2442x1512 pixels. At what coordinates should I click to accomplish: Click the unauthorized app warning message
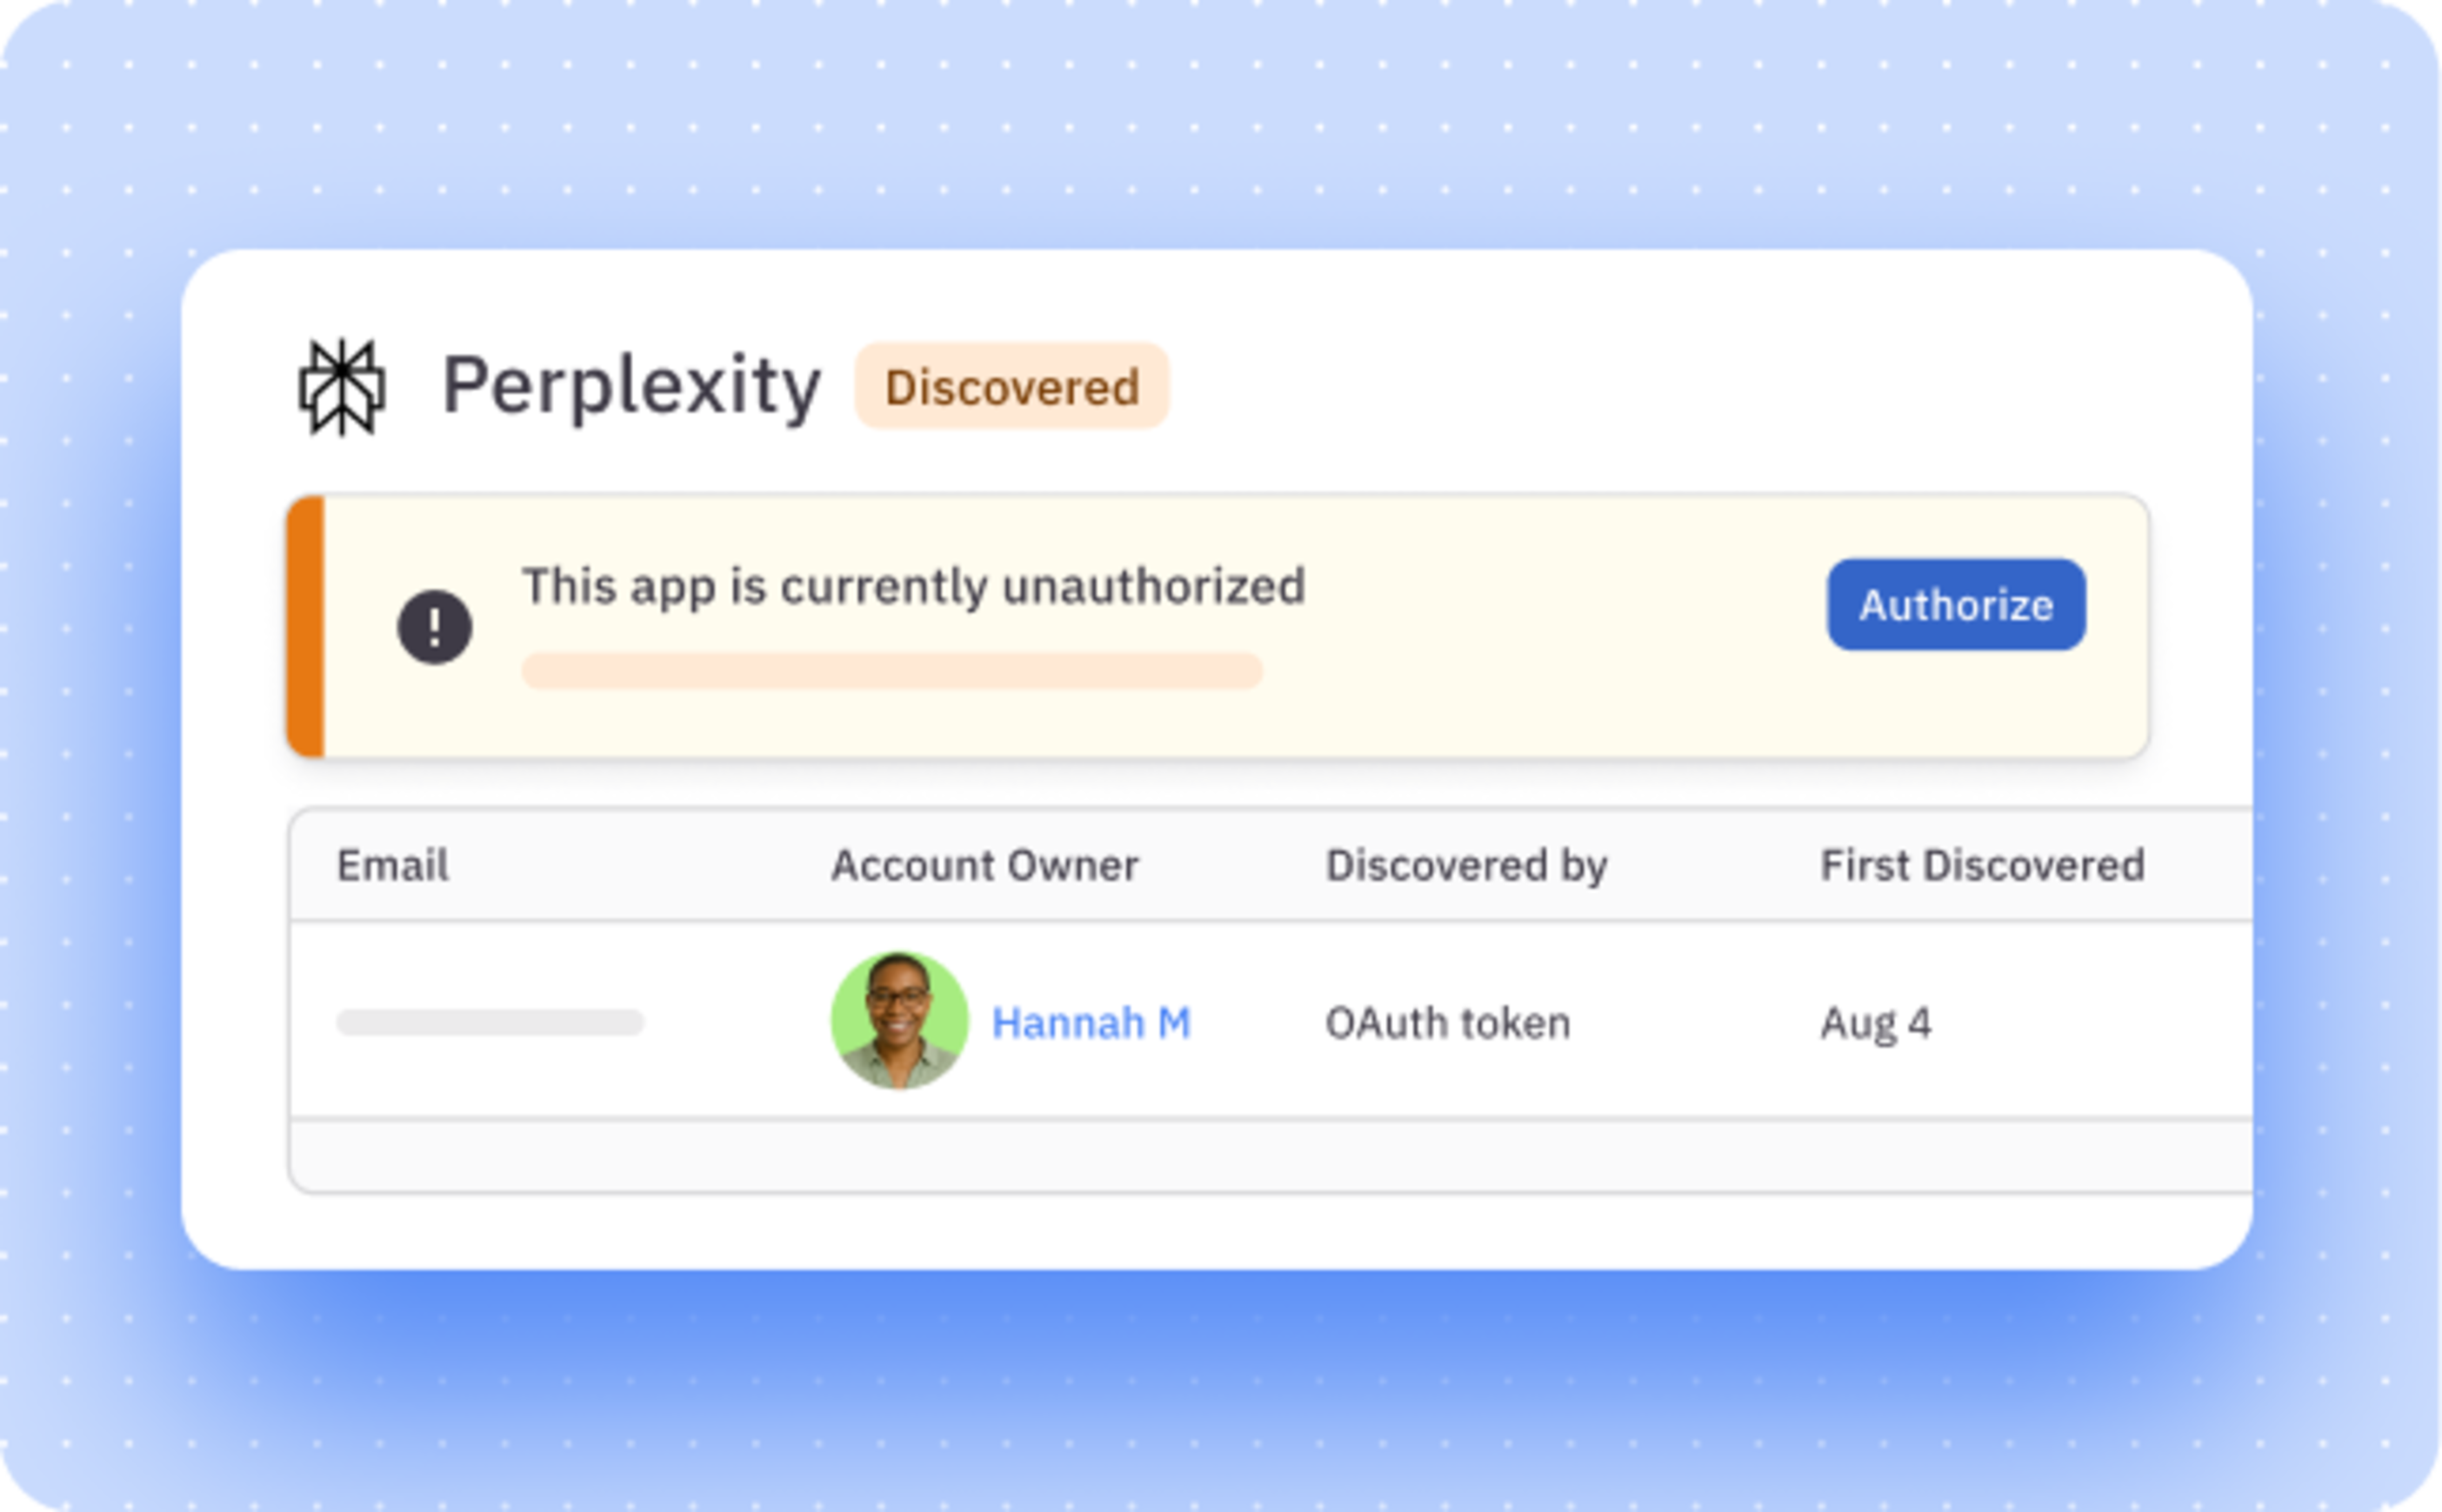913,586
